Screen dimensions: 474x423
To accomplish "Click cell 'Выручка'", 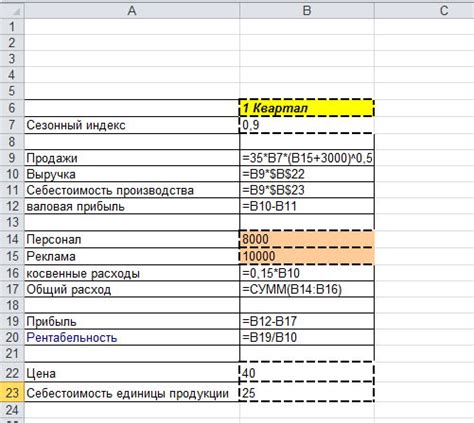I will [132, 174].
